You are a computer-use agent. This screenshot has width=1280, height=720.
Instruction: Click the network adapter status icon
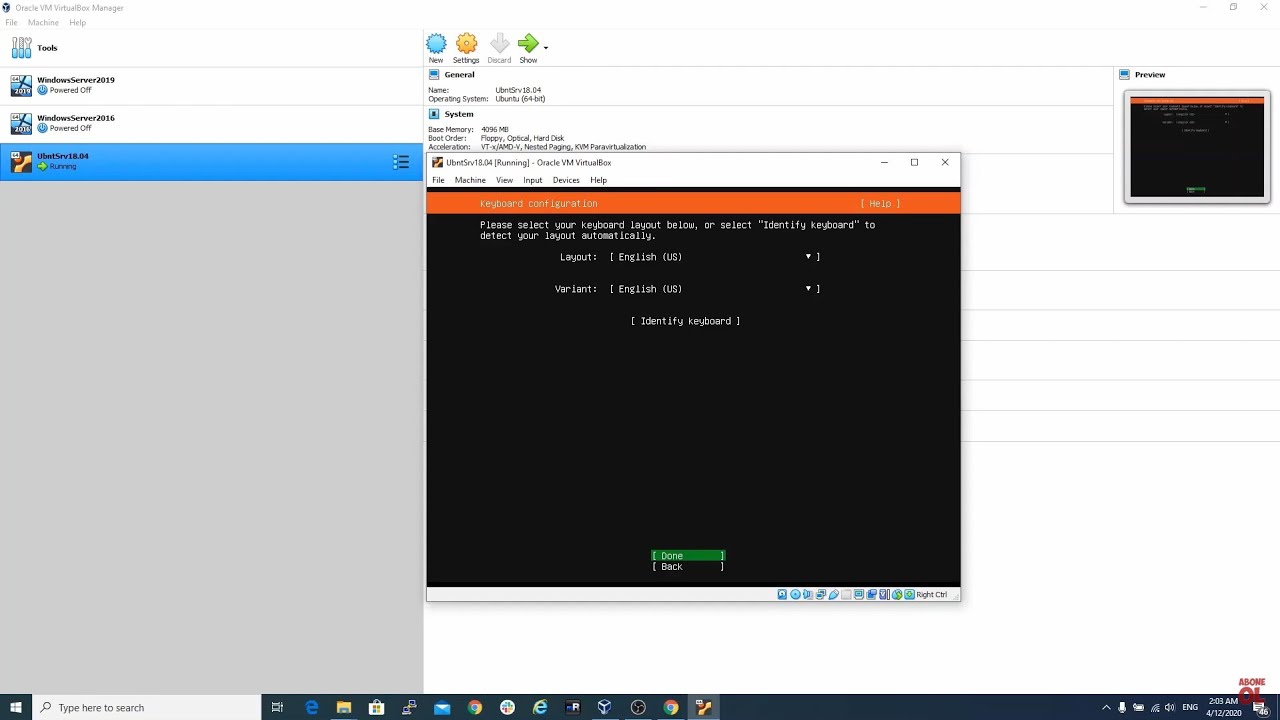pyautogui.click(x=820, y=594)
